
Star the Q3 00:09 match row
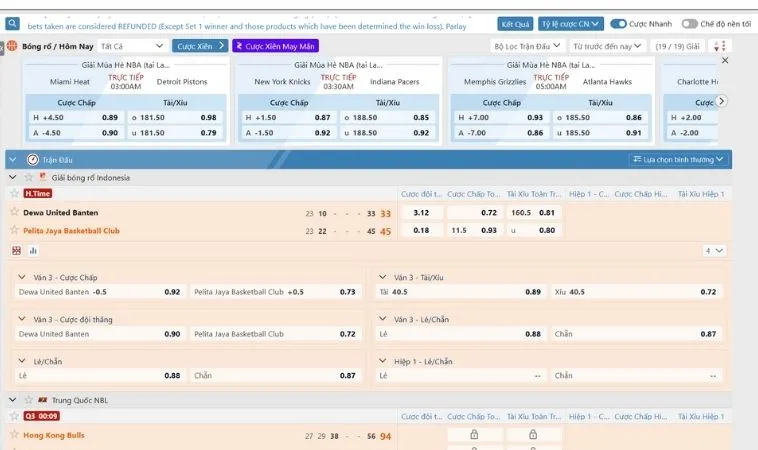[x=15, y=416]
